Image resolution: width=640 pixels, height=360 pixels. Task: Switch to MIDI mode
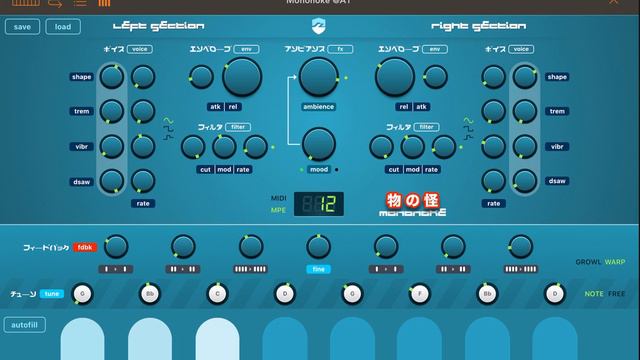(x=278, y=198)
